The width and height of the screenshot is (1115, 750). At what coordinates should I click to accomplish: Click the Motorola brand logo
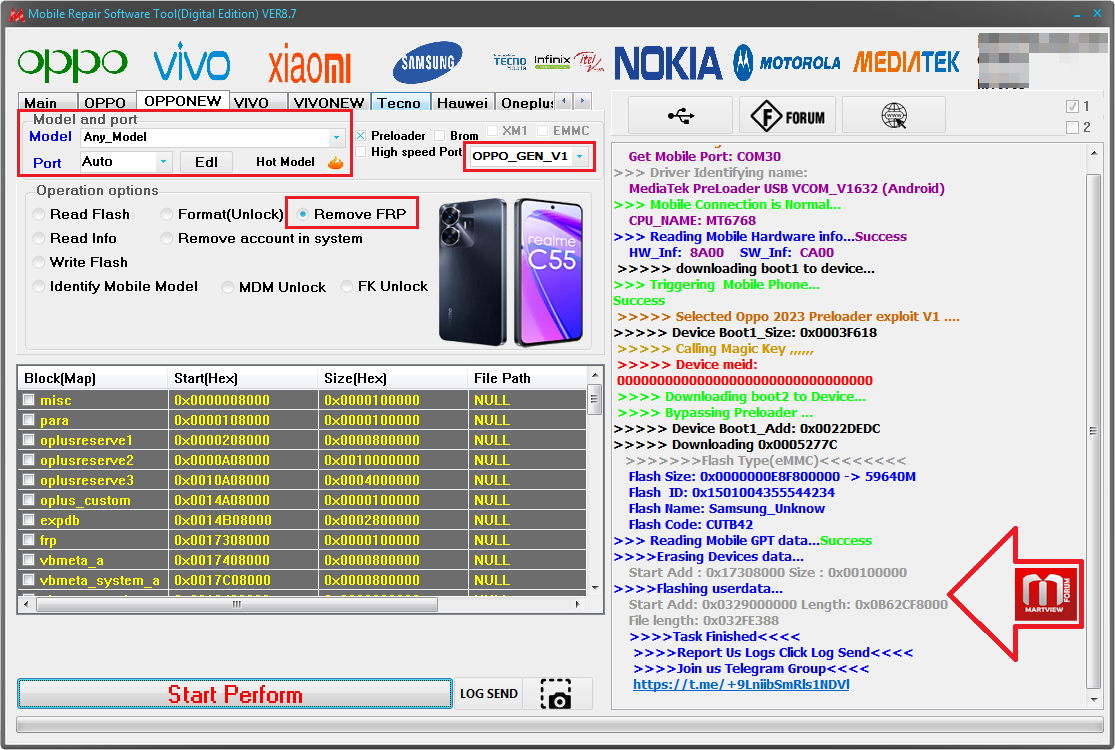tap(787, 63)
